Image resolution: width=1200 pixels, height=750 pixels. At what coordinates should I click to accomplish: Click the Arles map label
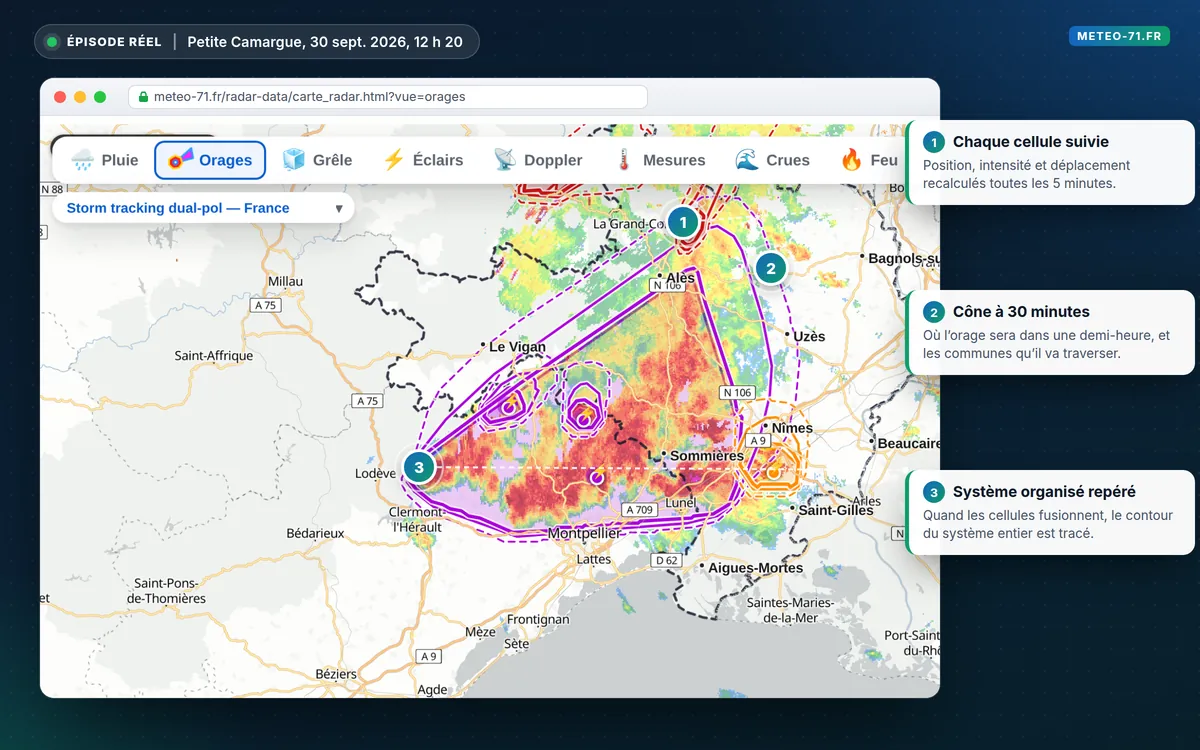pos(867,501)
